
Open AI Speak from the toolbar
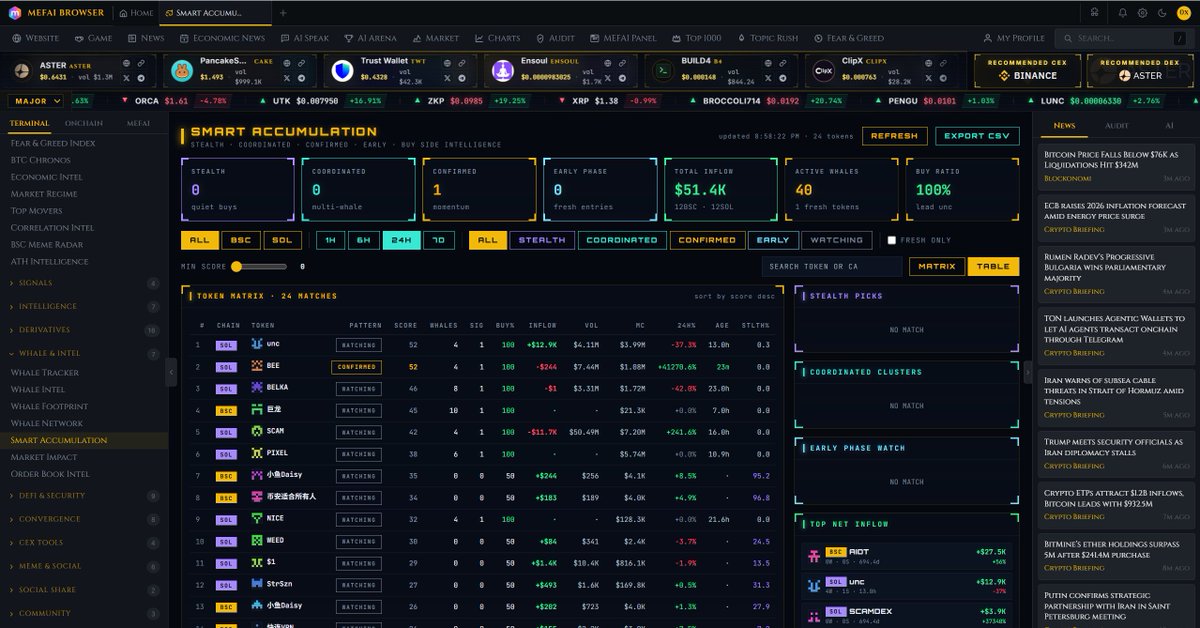click(x=303, y=38)
